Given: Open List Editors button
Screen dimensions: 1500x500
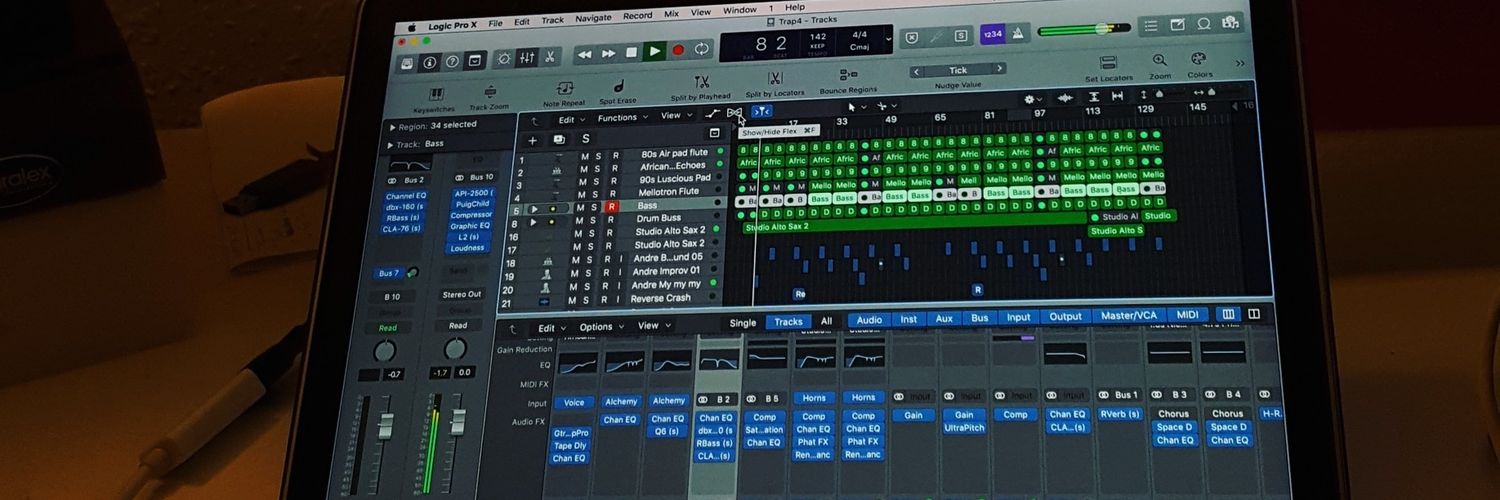Looking at the screenshot, I should [1151, 26].
